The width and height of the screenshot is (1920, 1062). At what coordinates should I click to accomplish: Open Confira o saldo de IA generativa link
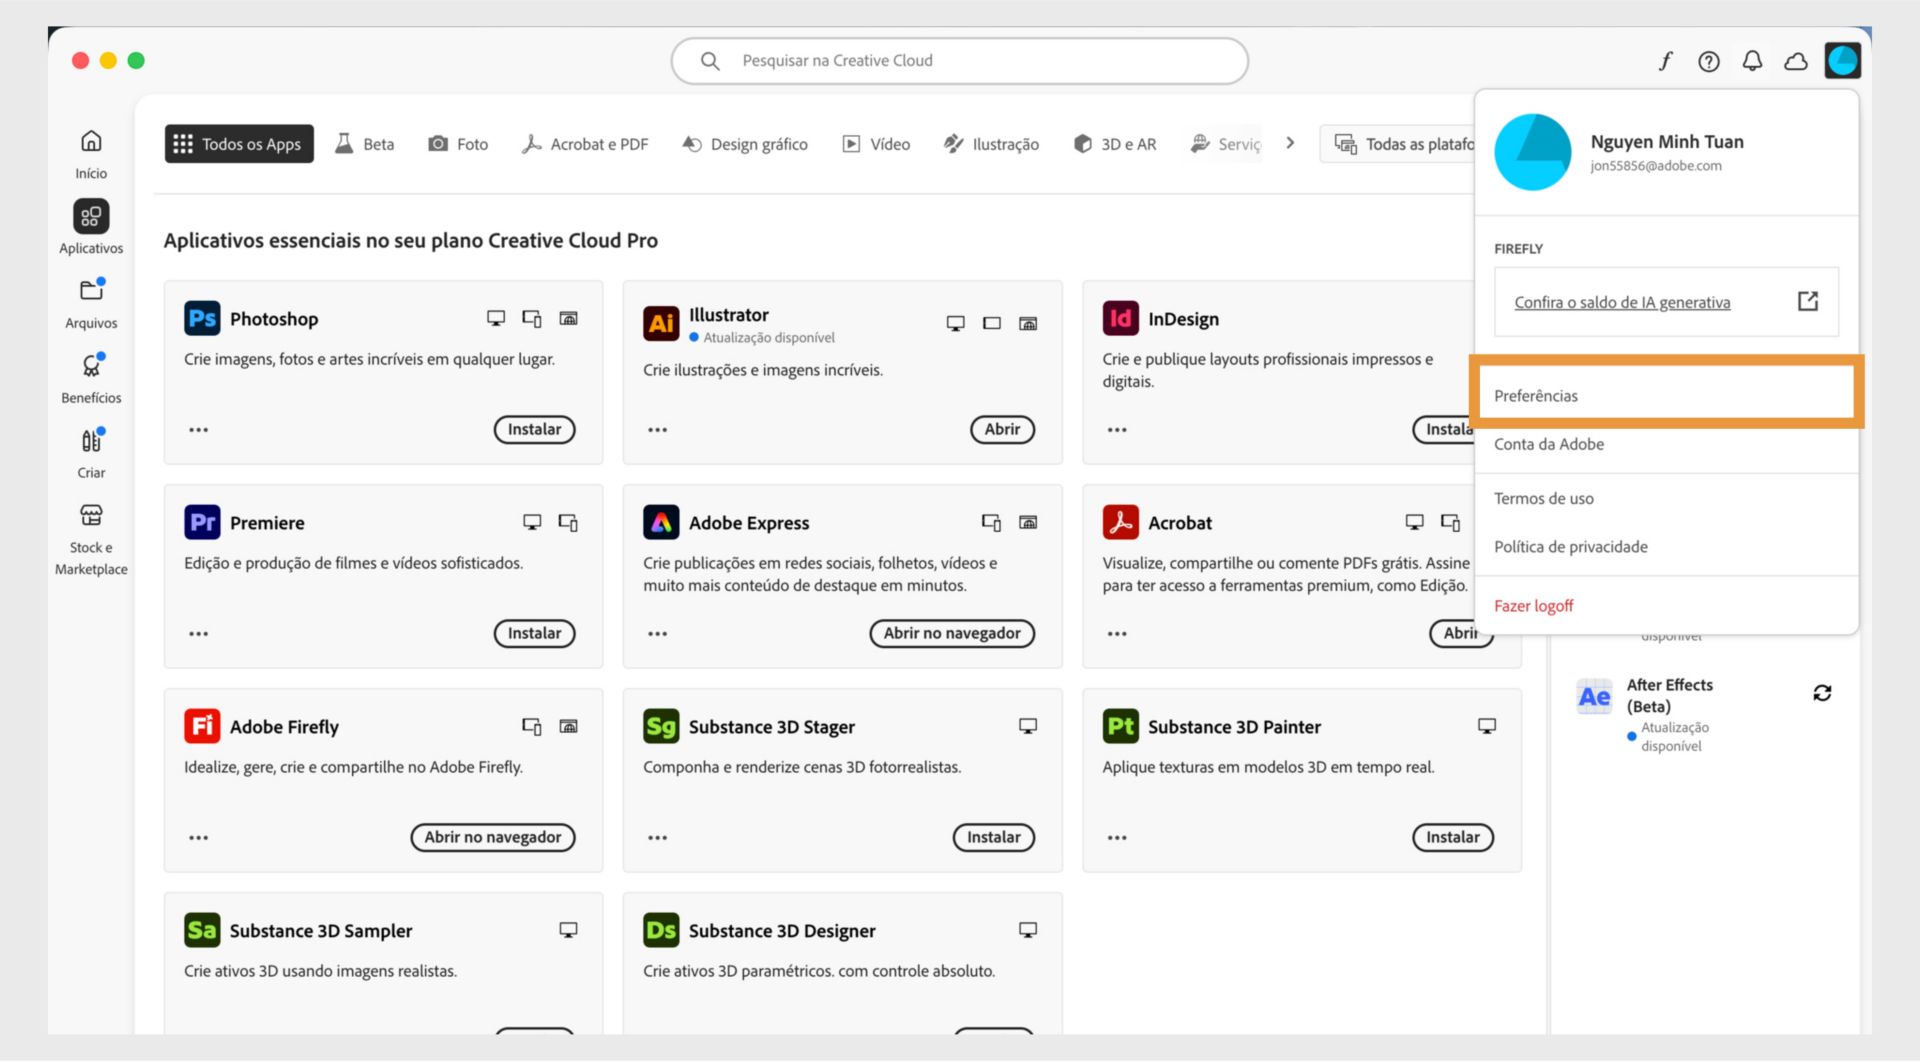tap(1621, 302)
